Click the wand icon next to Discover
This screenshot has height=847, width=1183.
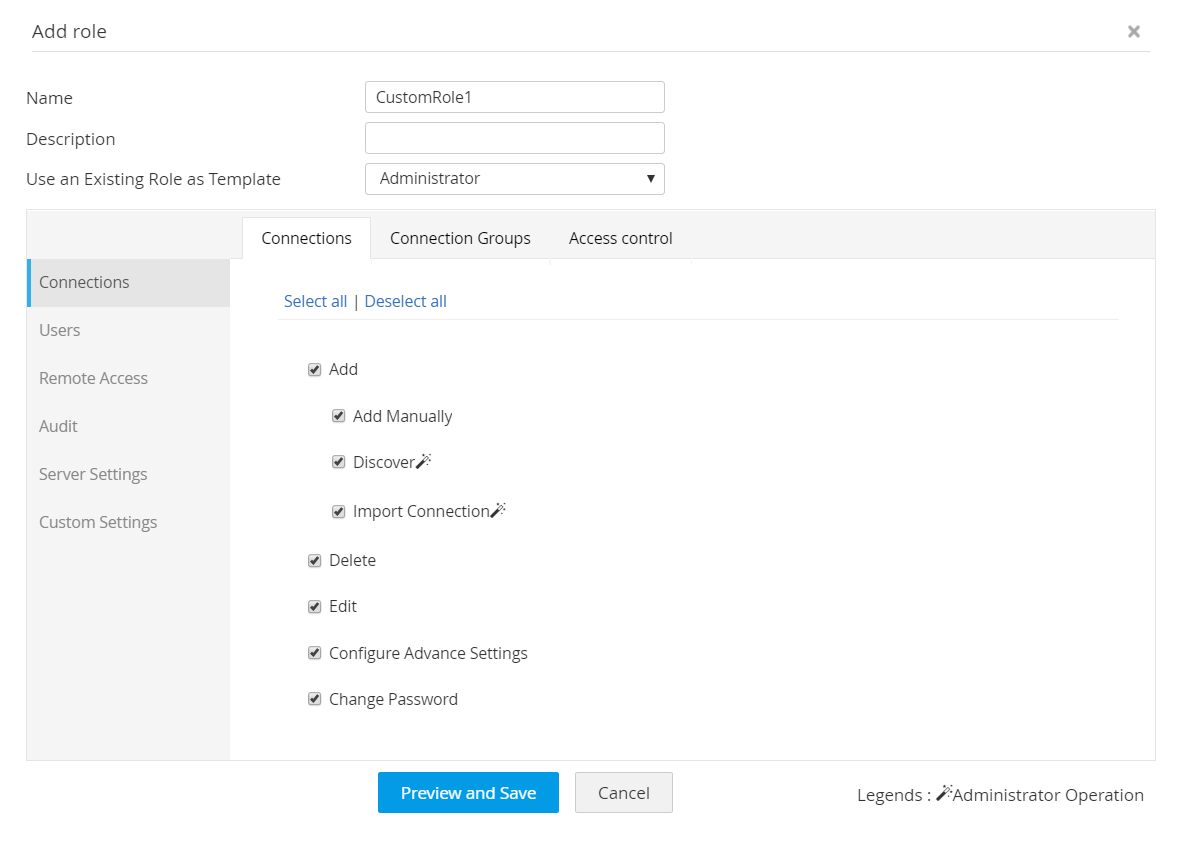tap(423, 459)
